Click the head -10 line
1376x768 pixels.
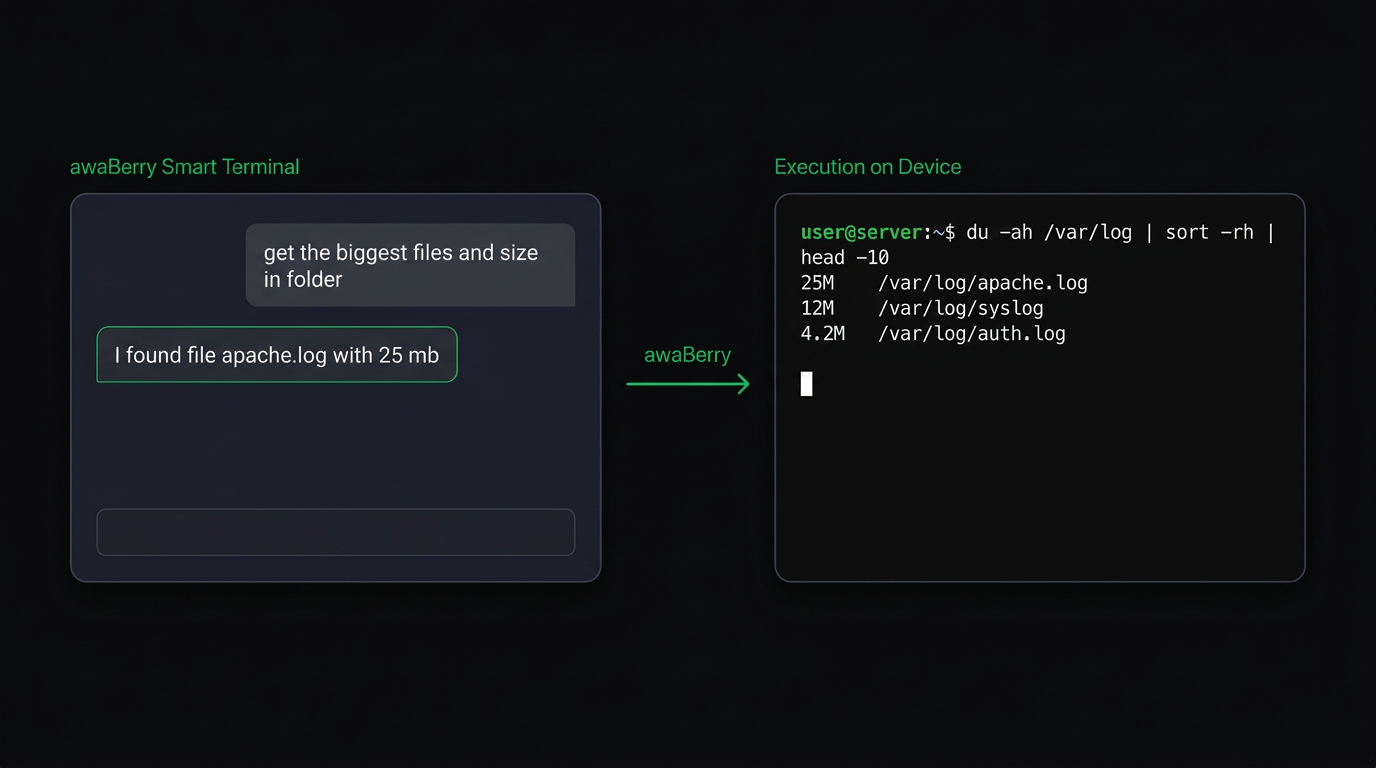(843, 257)
